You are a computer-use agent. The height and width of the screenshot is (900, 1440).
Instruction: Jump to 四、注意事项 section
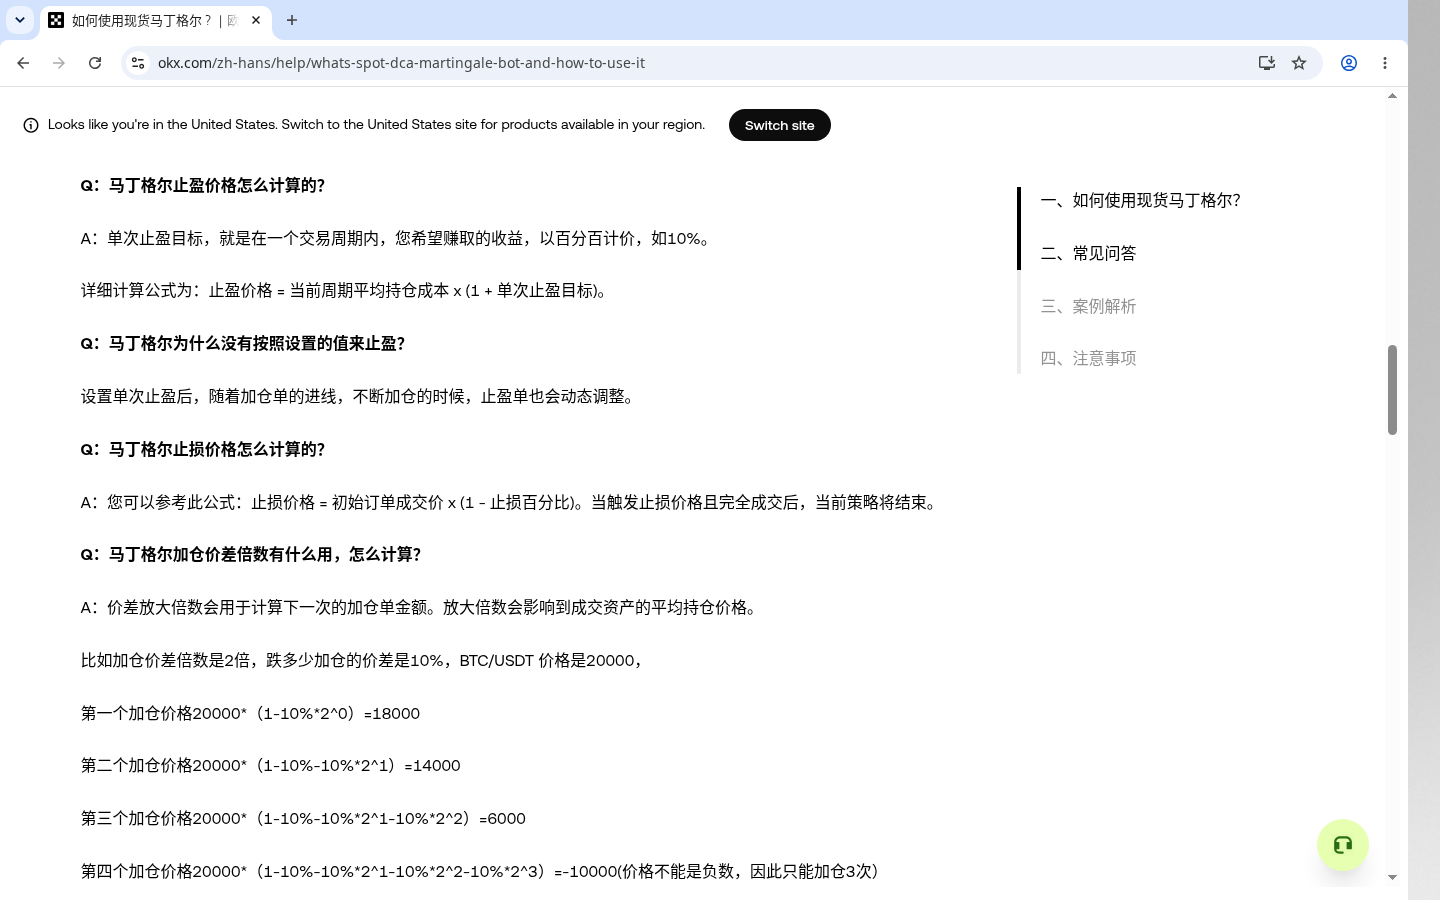(1088, 358)
